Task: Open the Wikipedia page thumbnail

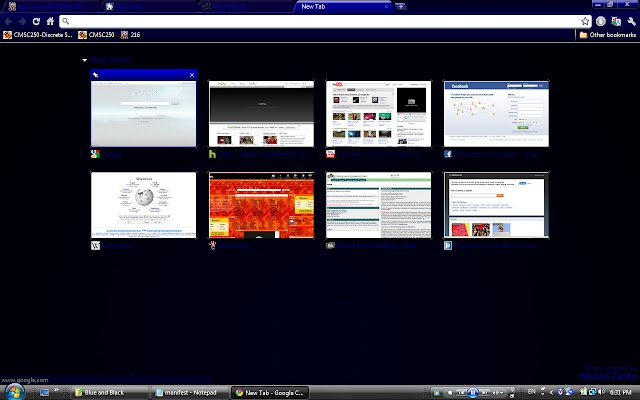Action: 144,205
